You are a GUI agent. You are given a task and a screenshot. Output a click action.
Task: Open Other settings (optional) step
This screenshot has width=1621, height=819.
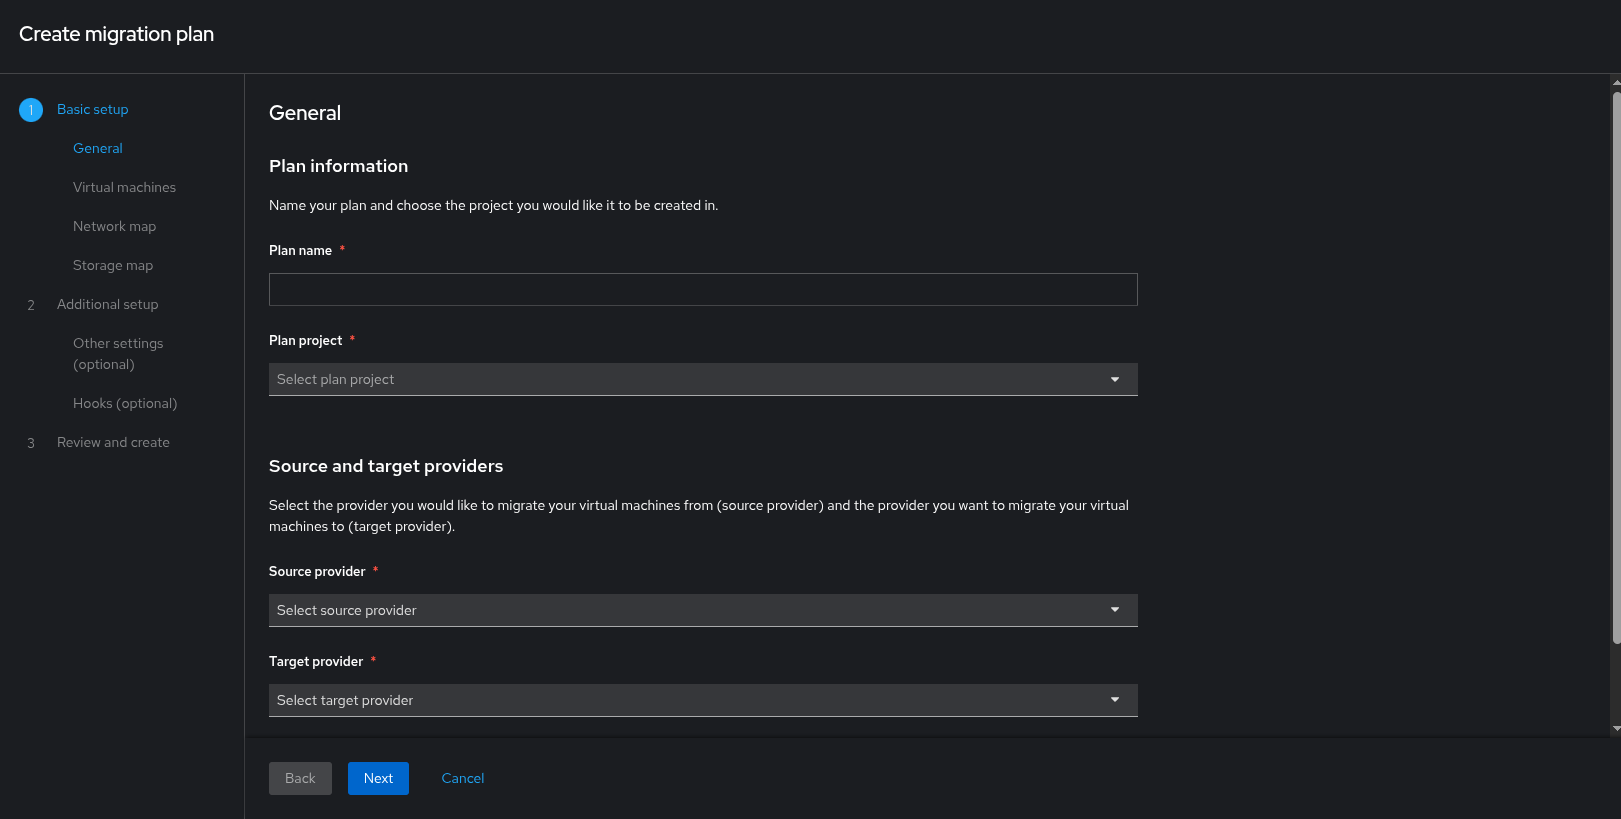pyautogui.click(x=118, y=354)
